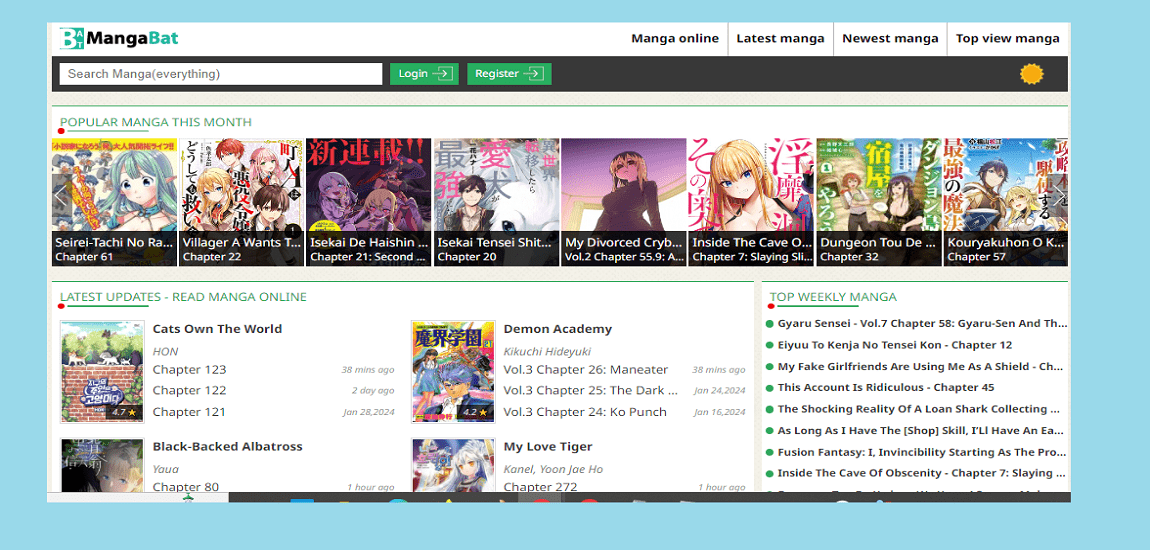Open The Shocking Reality Of A Loan Shark link
1150x550 pixels.
[x=919, y=408]
